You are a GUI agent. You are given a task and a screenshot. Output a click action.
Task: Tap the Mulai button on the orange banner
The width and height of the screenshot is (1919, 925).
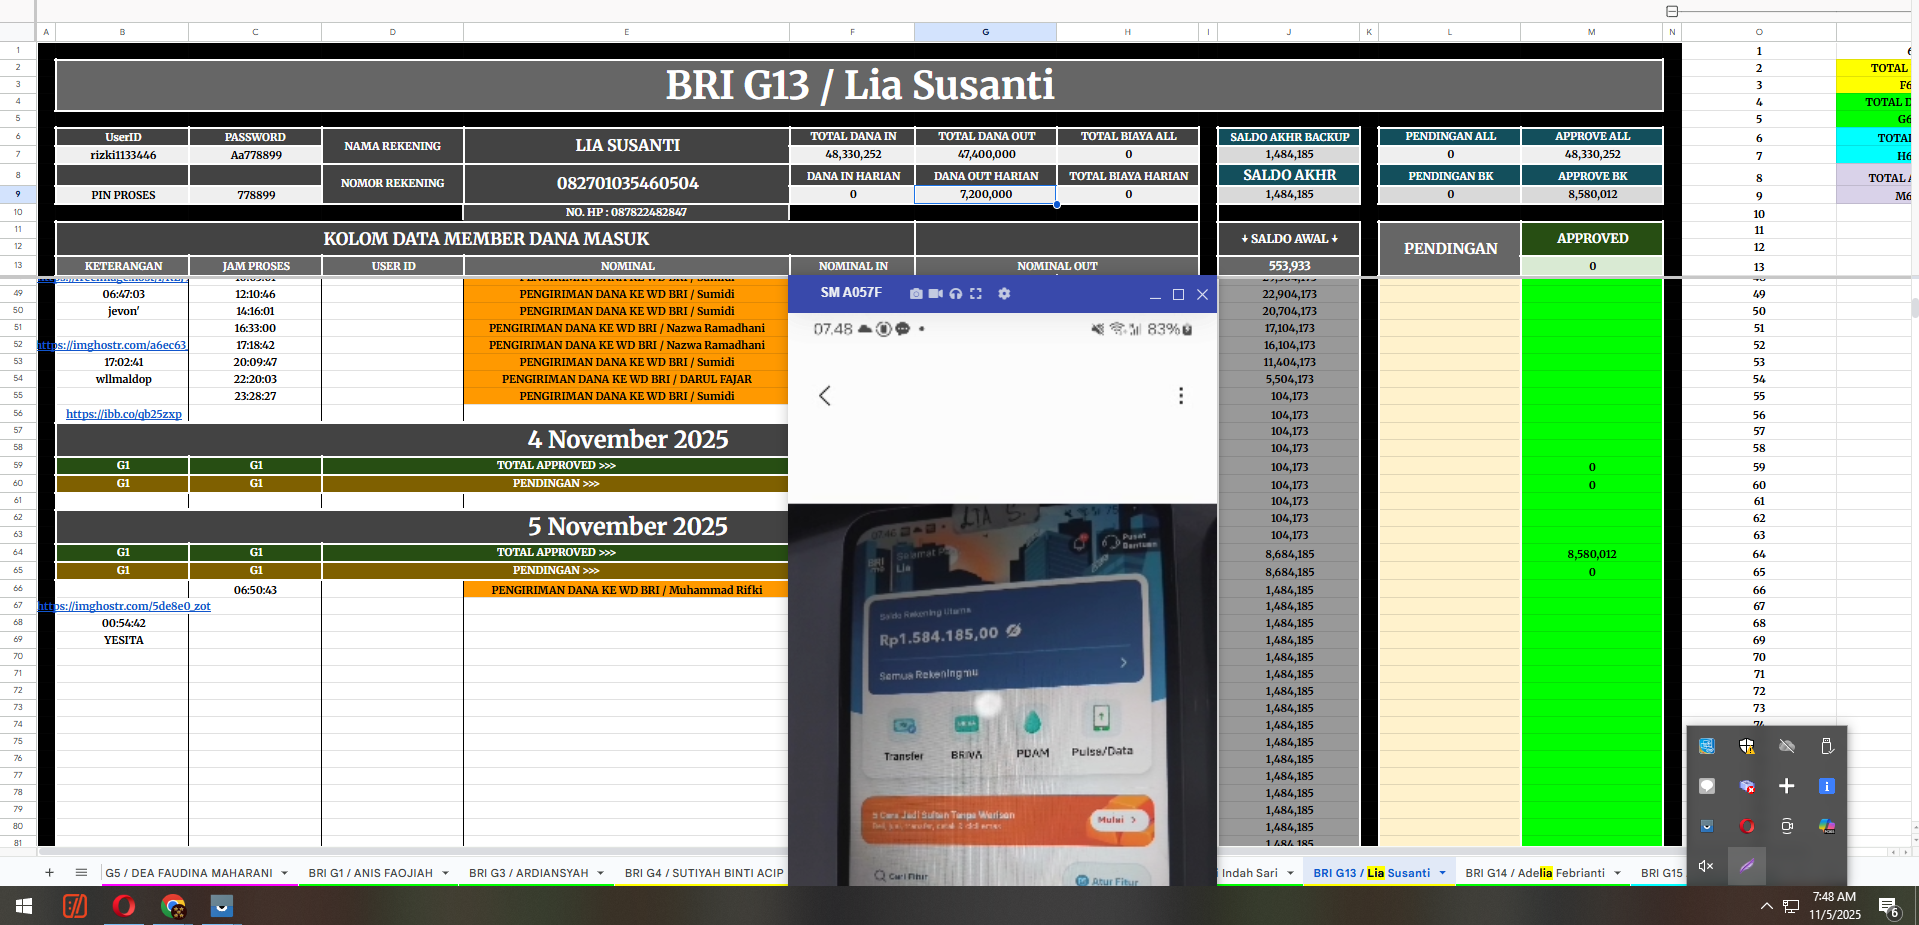tap(1118, 819)
